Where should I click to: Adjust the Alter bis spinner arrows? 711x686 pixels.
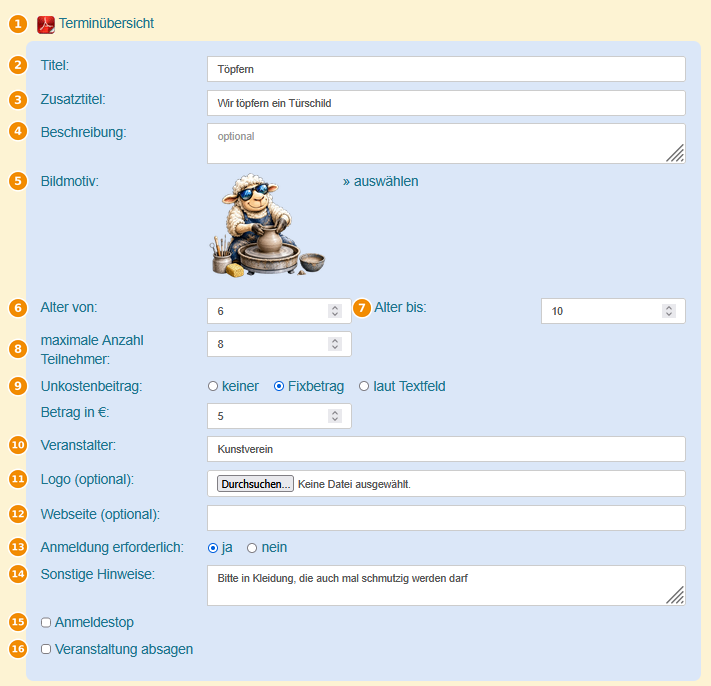[x=669, y=311]
